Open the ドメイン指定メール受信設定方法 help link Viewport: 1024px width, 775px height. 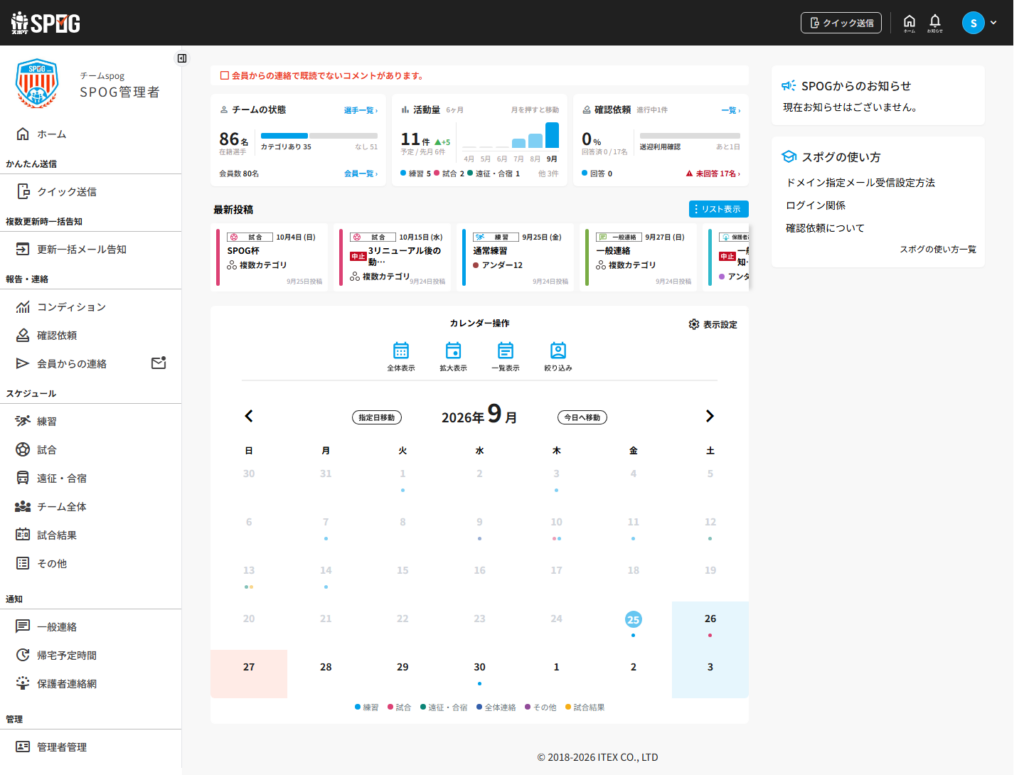860,183
